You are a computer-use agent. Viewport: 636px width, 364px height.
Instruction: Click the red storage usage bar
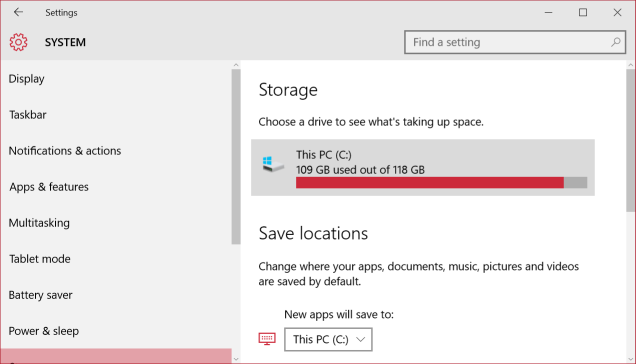tap(430, 183)
